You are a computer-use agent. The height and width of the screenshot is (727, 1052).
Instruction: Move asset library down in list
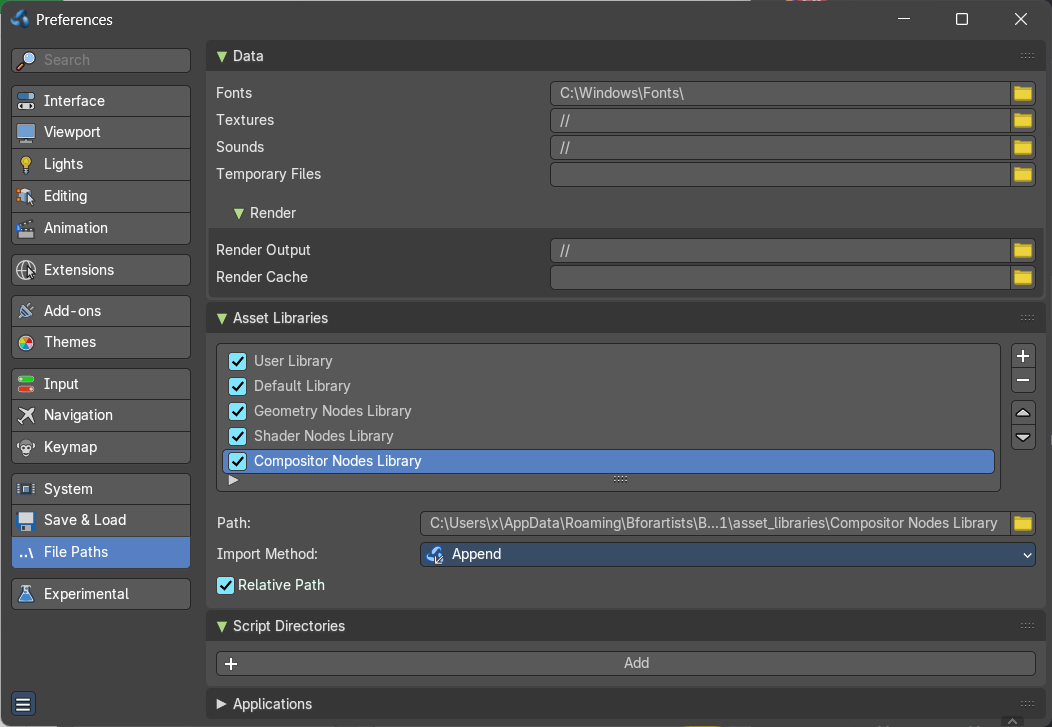1022,437
